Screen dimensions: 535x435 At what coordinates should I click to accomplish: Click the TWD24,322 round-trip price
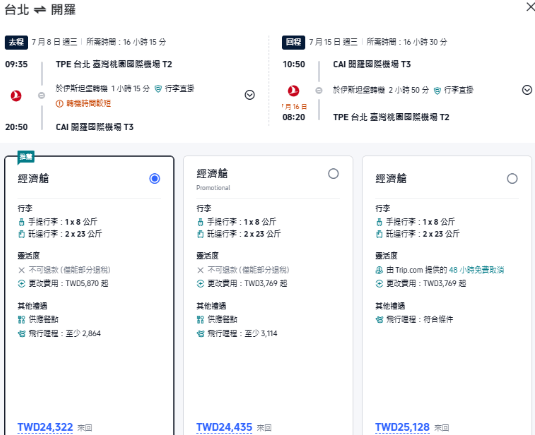pyautogui.click(x=45, y=427)
